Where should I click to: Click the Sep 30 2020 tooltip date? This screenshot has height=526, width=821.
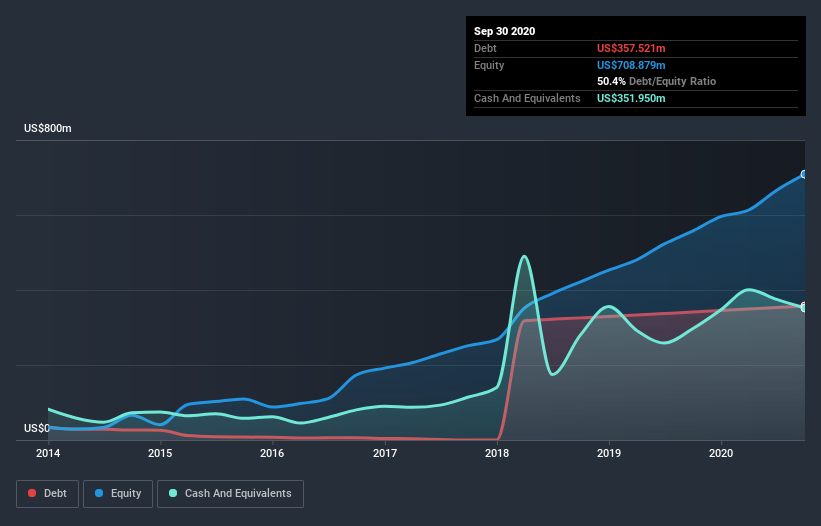[505, 31]
